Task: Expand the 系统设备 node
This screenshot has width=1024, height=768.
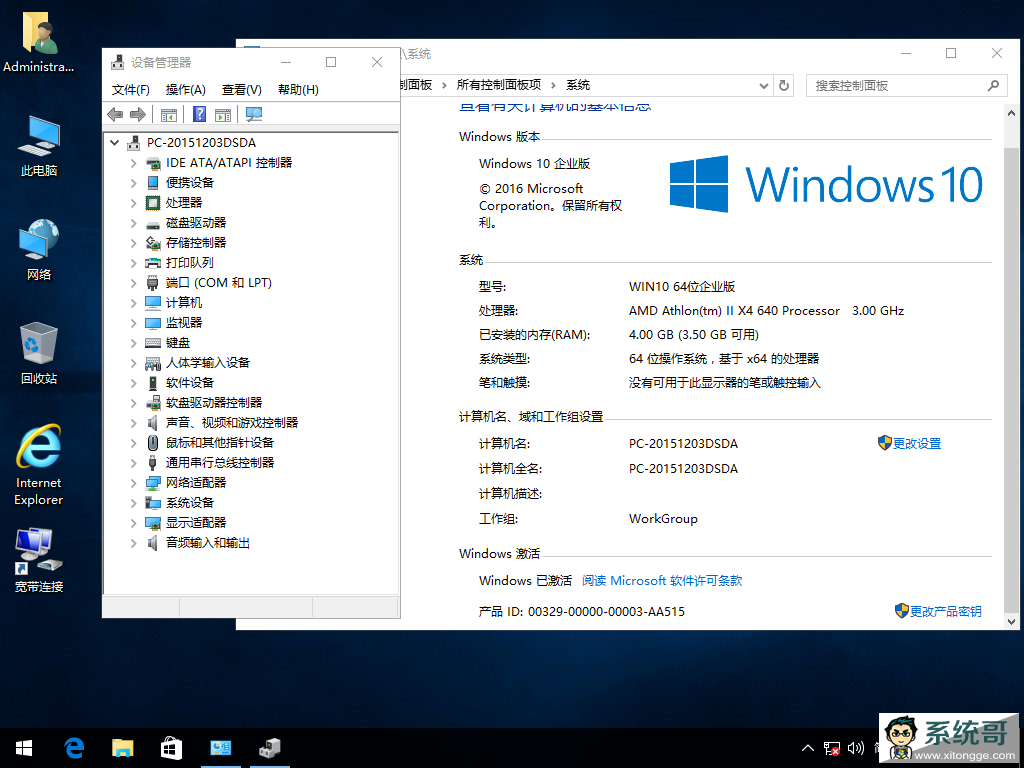Action: pyautogui.click(x=133, y=503)
